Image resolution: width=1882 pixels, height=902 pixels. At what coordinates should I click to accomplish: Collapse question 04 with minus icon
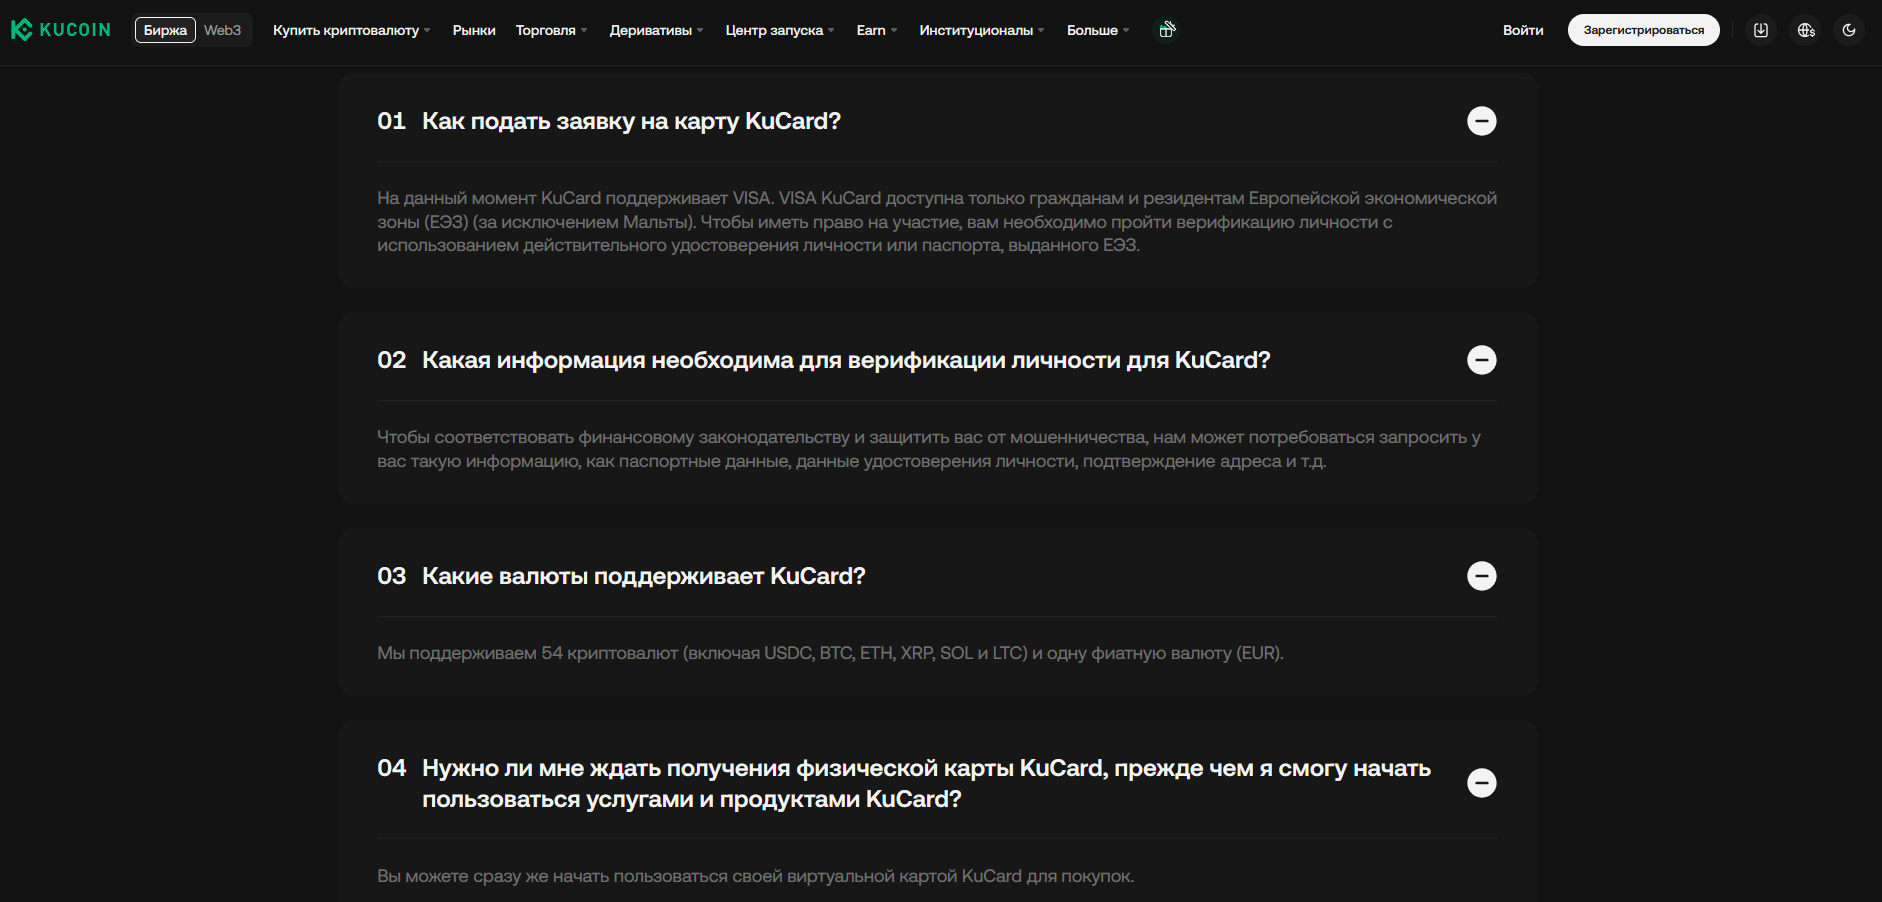coord(1481,783)
